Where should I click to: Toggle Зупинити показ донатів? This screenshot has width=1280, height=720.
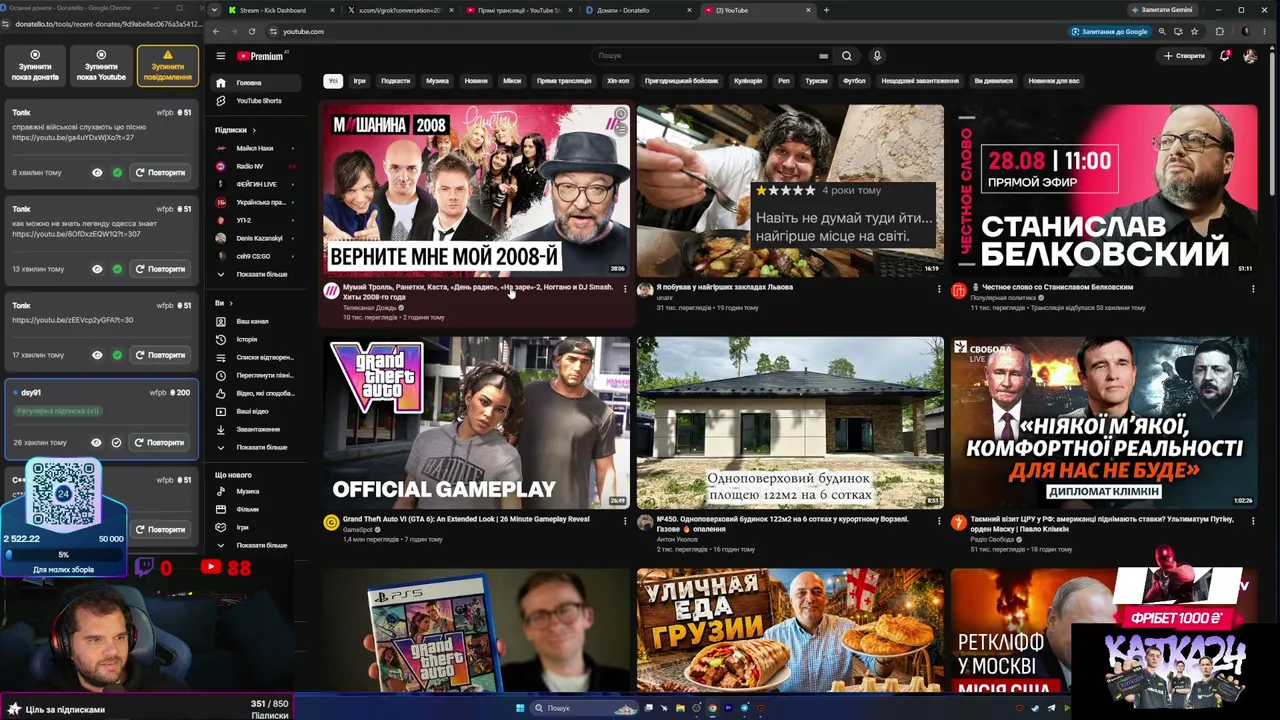[x=35, y=65]
